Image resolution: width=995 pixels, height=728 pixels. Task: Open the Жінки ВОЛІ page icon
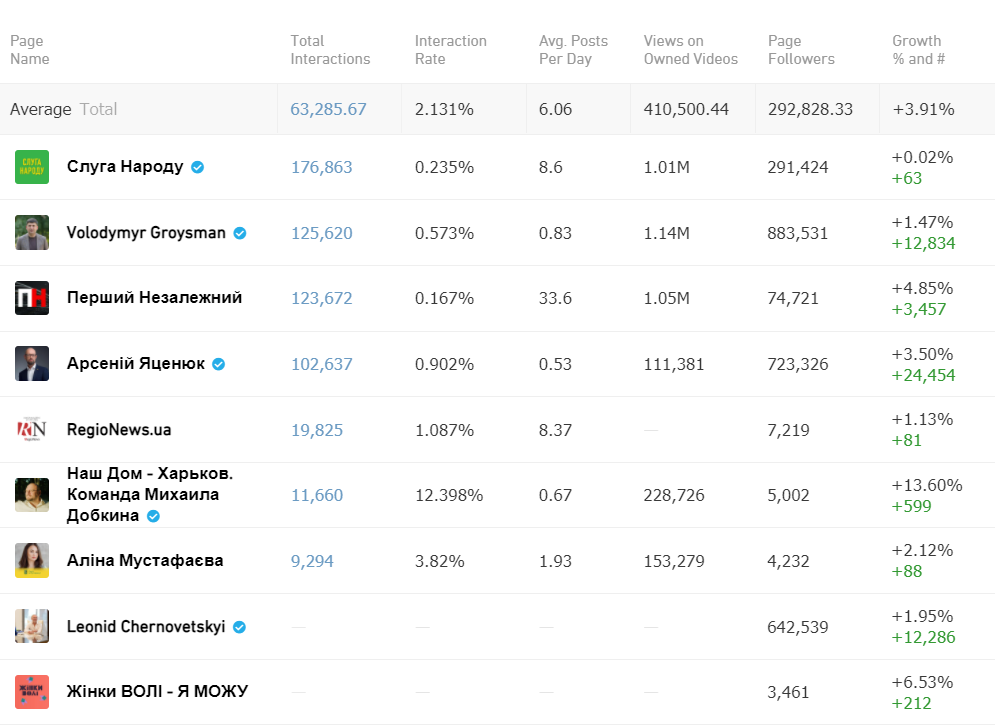(32, 692)
